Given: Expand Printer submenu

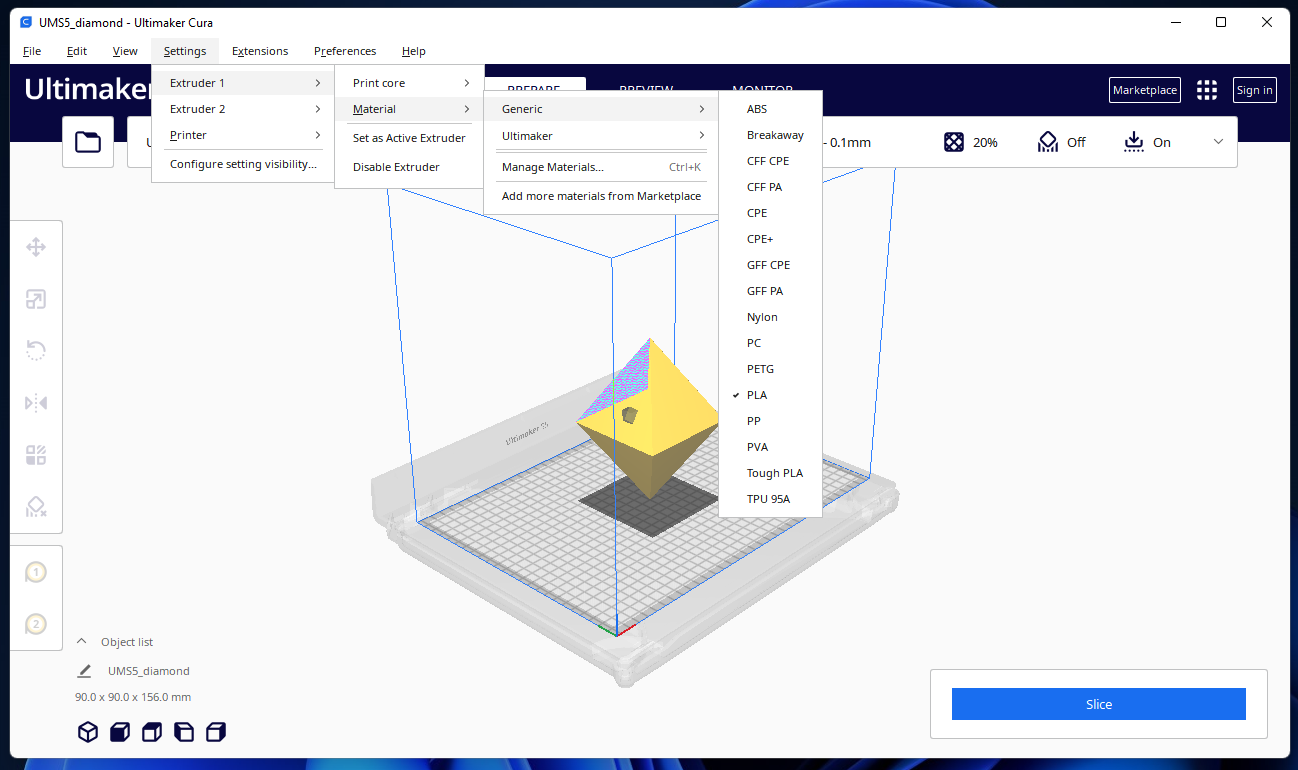Looking at the screenshot, I should (x=243, y=135).
